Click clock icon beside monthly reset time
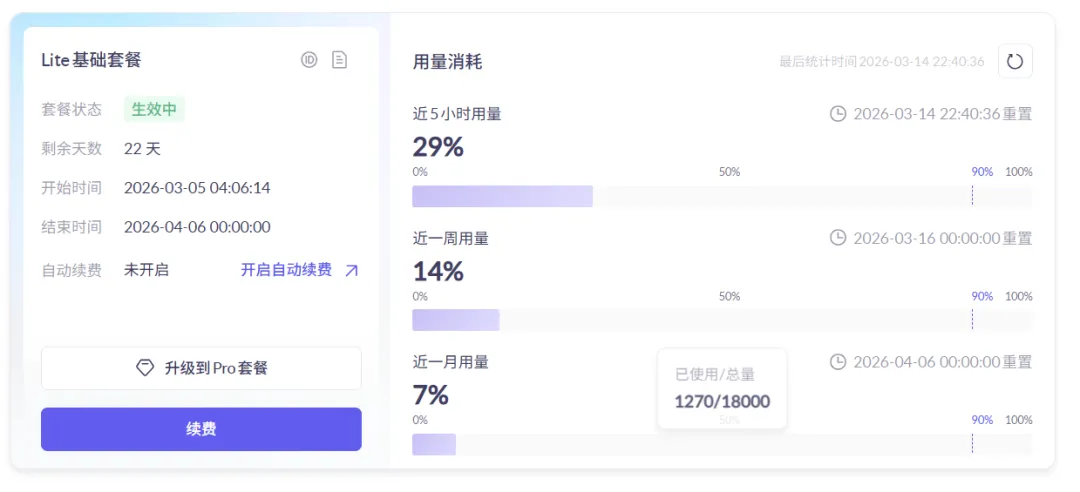Image resolution: width=1080 pixels, height=492 pixels. click(838, 362)
